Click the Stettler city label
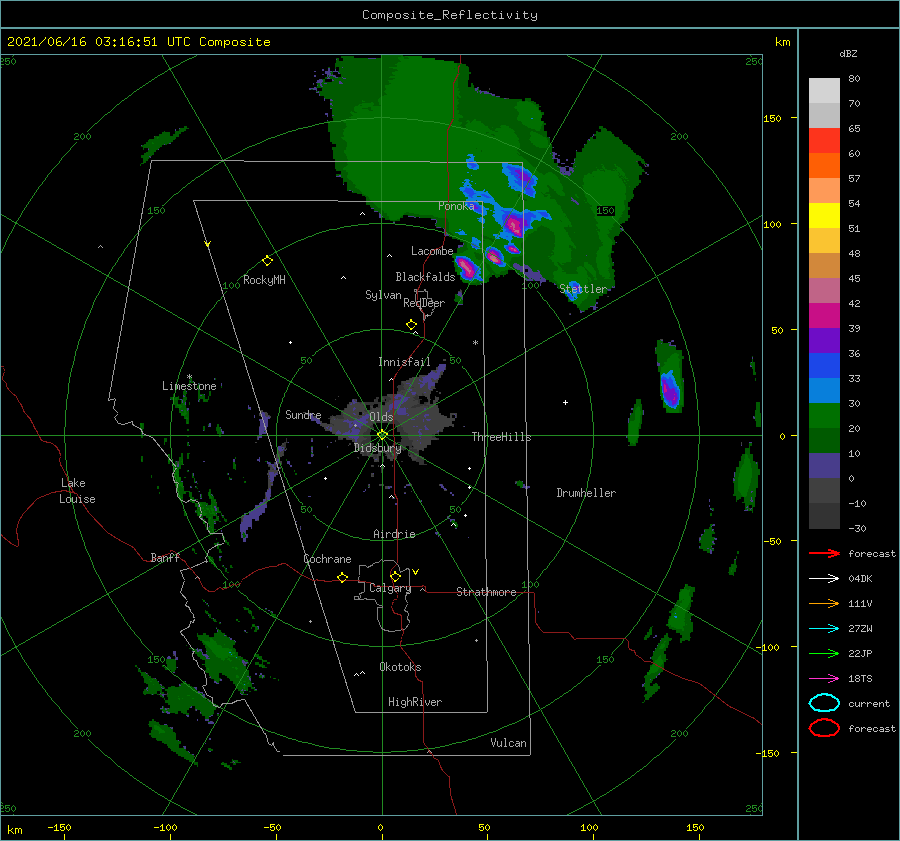Screen dimensions: 900x841 point(583,289)
